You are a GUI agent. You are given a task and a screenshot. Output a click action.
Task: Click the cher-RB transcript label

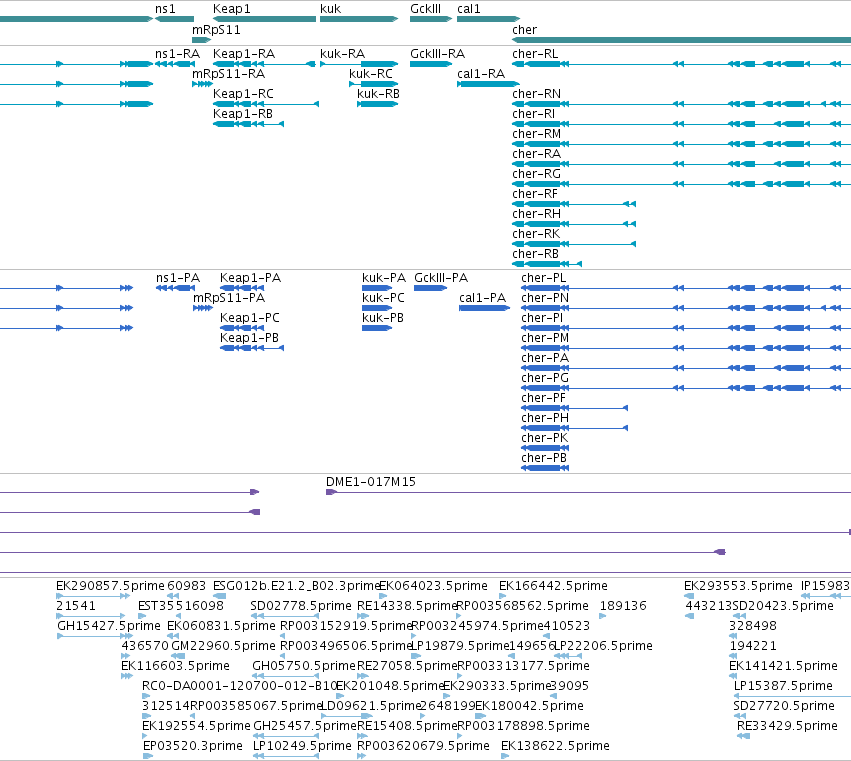(x=535, y=254)
